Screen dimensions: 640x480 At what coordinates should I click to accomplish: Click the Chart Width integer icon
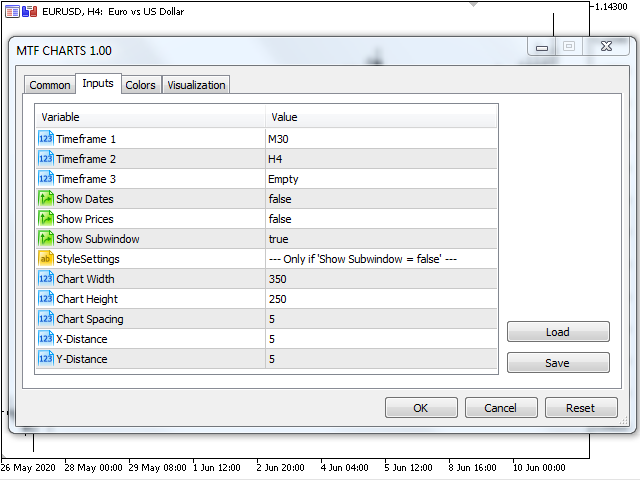tap(46, 278)
